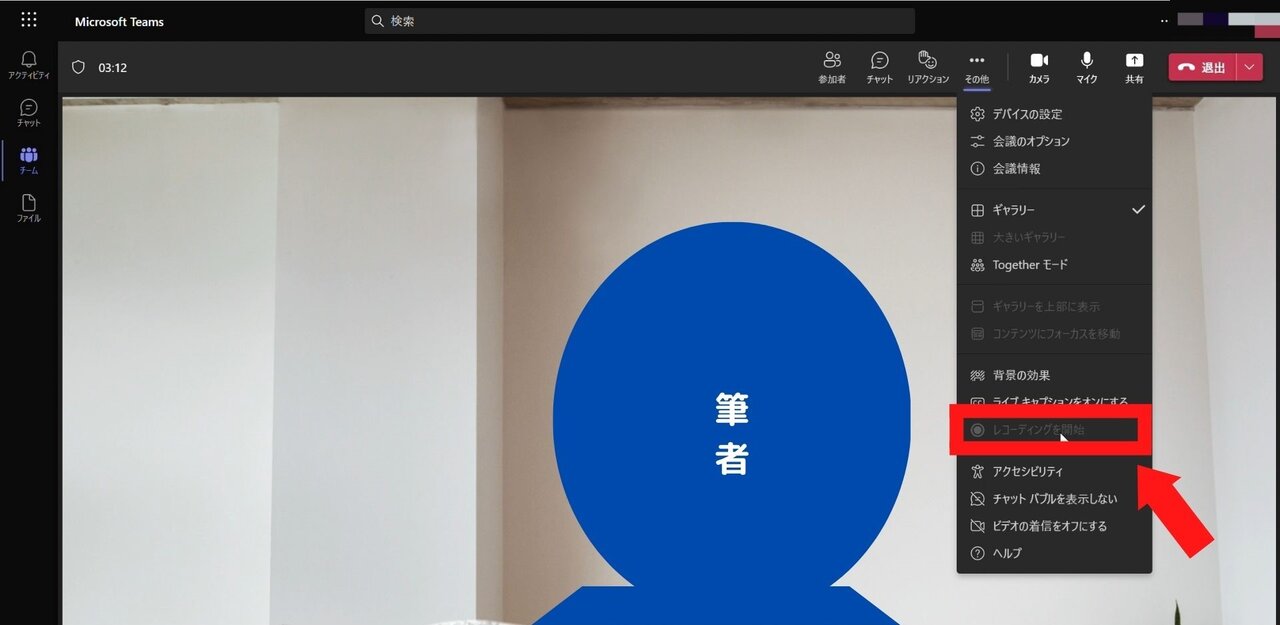Open Files (ファイル) in the sidebar
The width and height of the screenshot is (1280, 625).
pyautogui.click(x=29, y=208)
